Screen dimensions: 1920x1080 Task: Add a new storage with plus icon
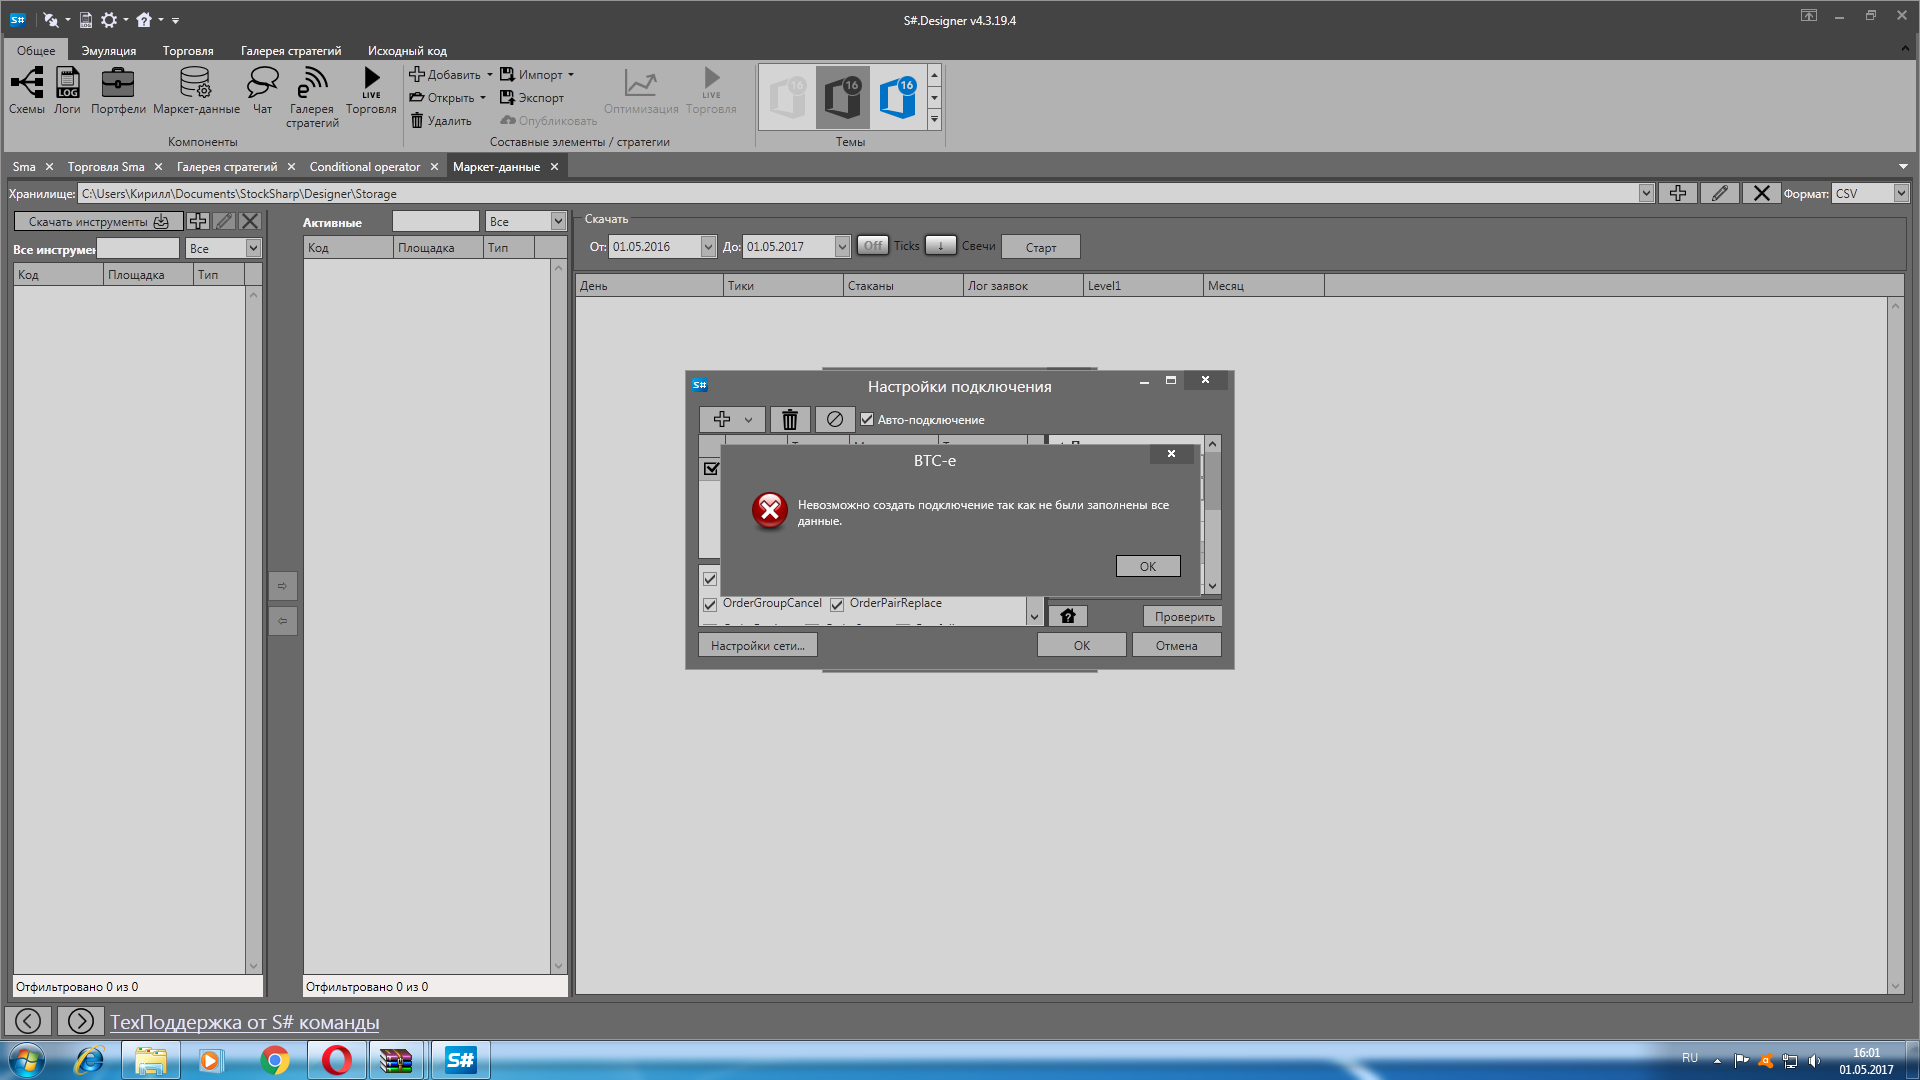point(1678,194)
